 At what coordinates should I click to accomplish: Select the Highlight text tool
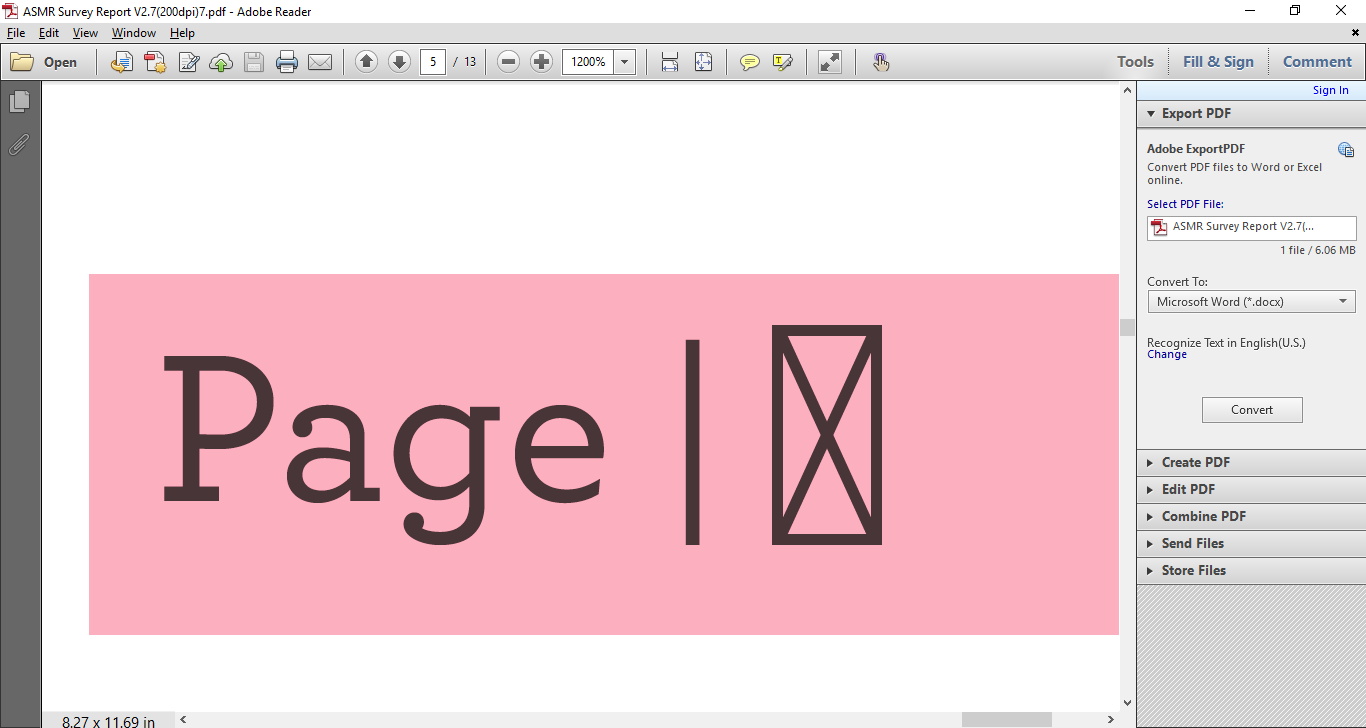(782, 62)
